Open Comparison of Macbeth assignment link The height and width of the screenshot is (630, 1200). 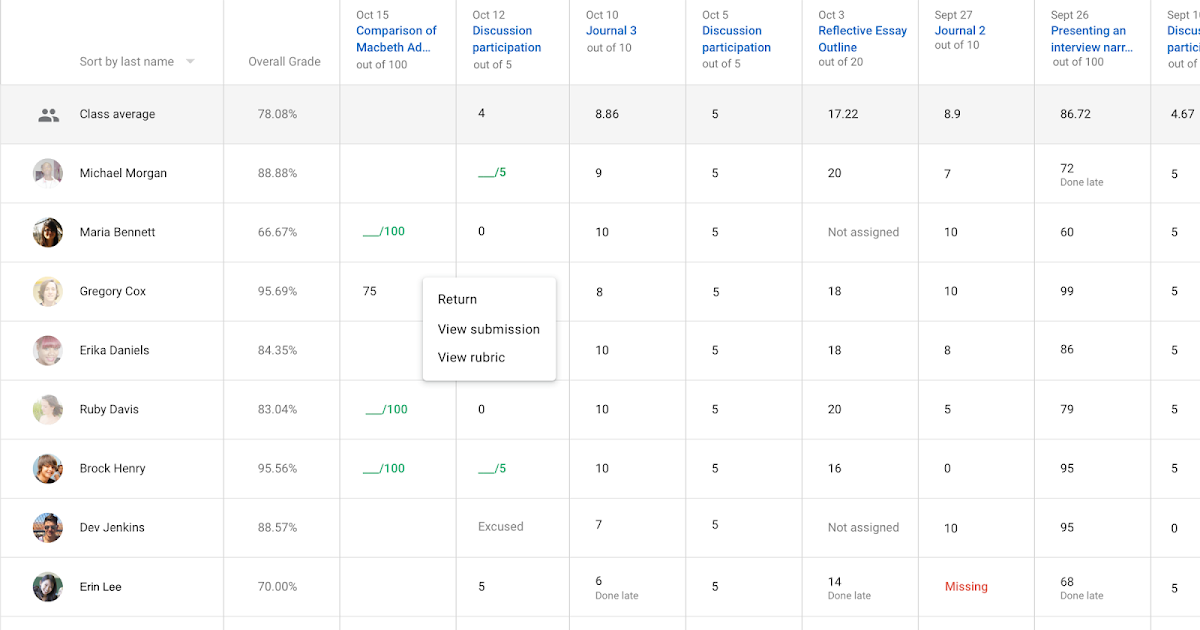point(396,39)
